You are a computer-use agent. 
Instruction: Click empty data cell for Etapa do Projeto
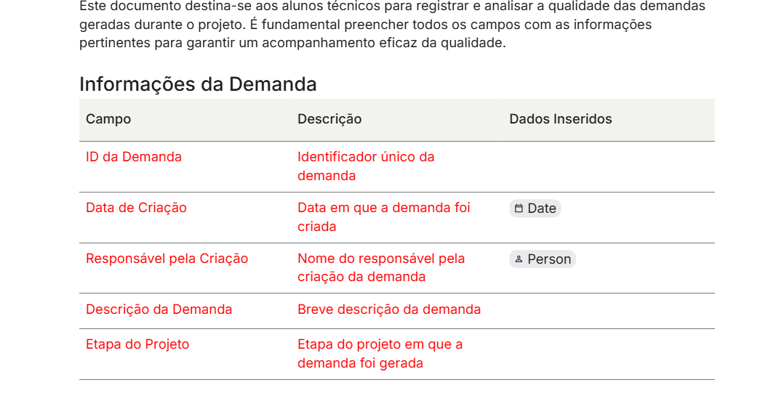pos(608,353)
